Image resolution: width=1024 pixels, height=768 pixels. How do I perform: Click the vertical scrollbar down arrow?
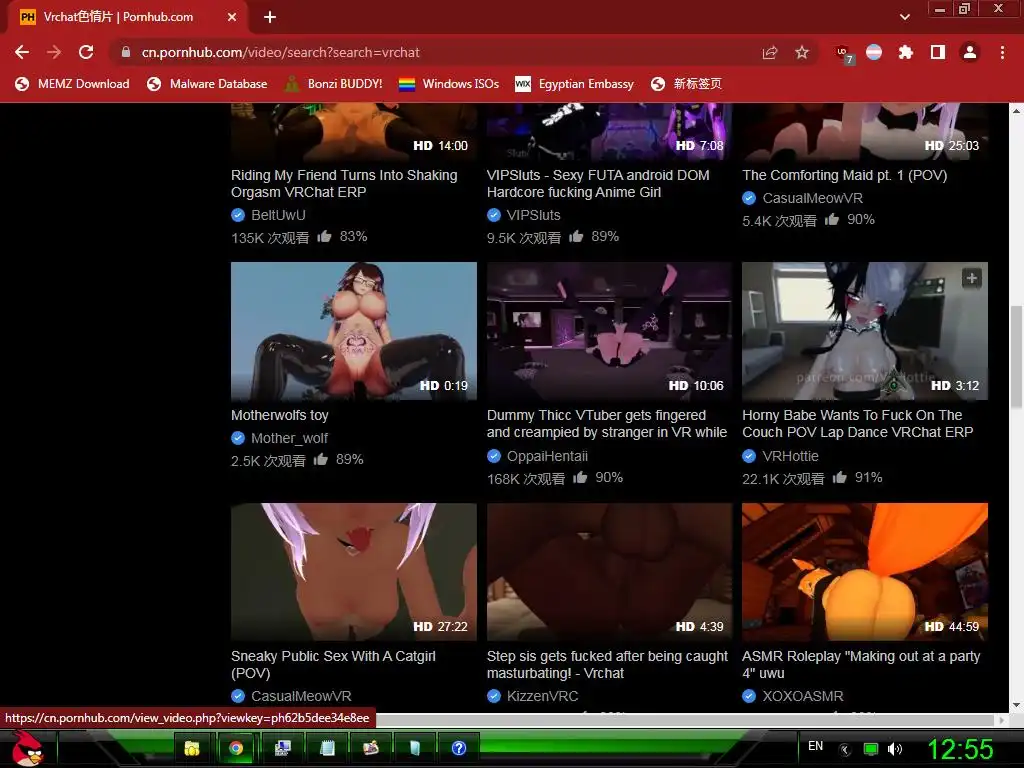[x=1017, y=705]
